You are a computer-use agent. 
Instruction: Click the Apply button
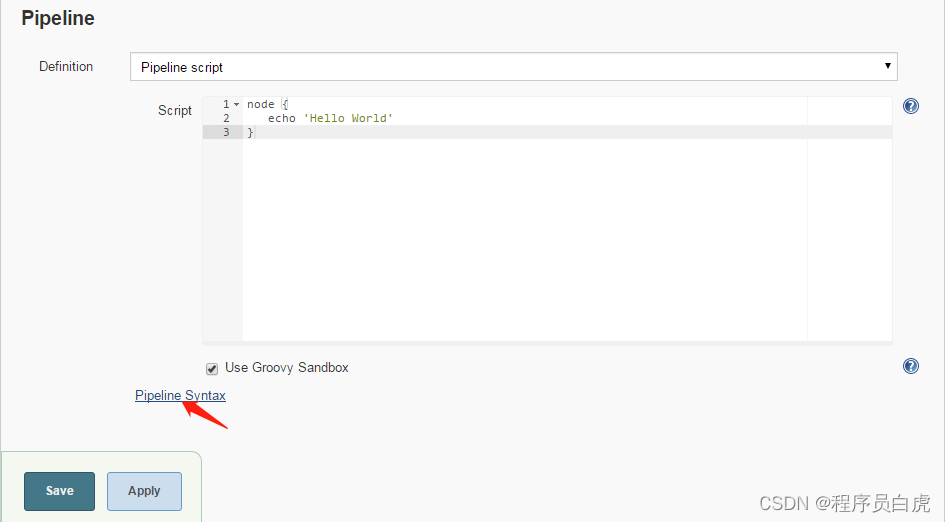pyautogui.click(x=145, y=491)
